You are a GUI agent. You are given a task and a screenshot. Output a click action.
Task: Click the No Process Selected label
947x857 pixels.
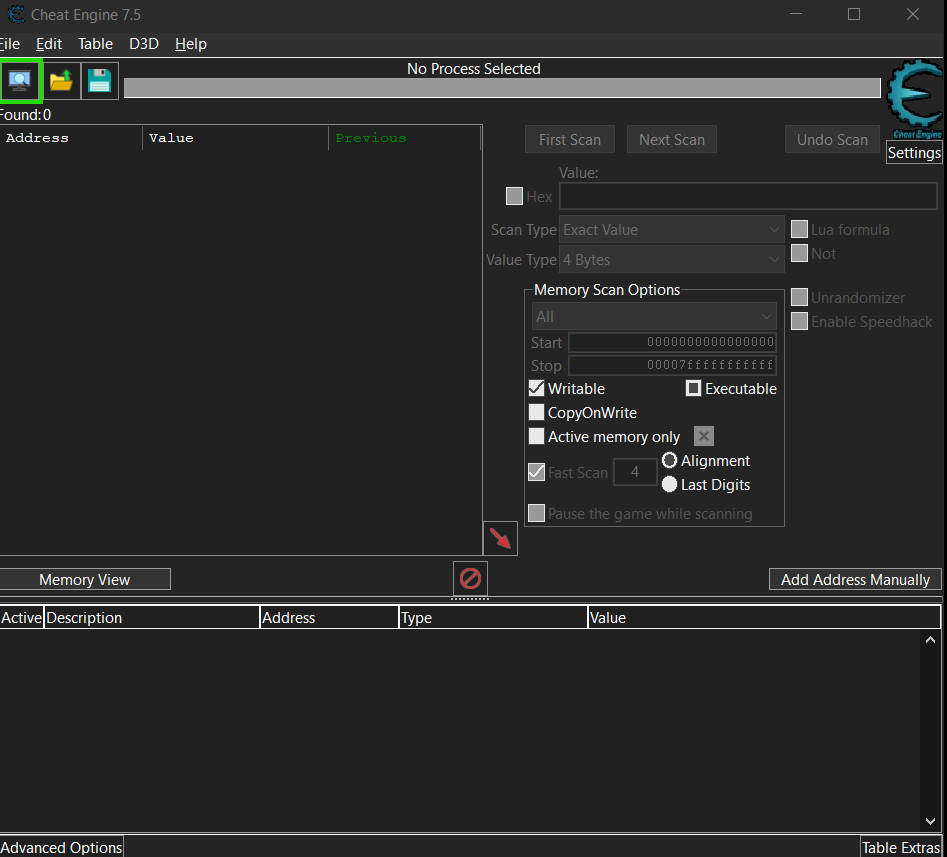tap(474, 69)
